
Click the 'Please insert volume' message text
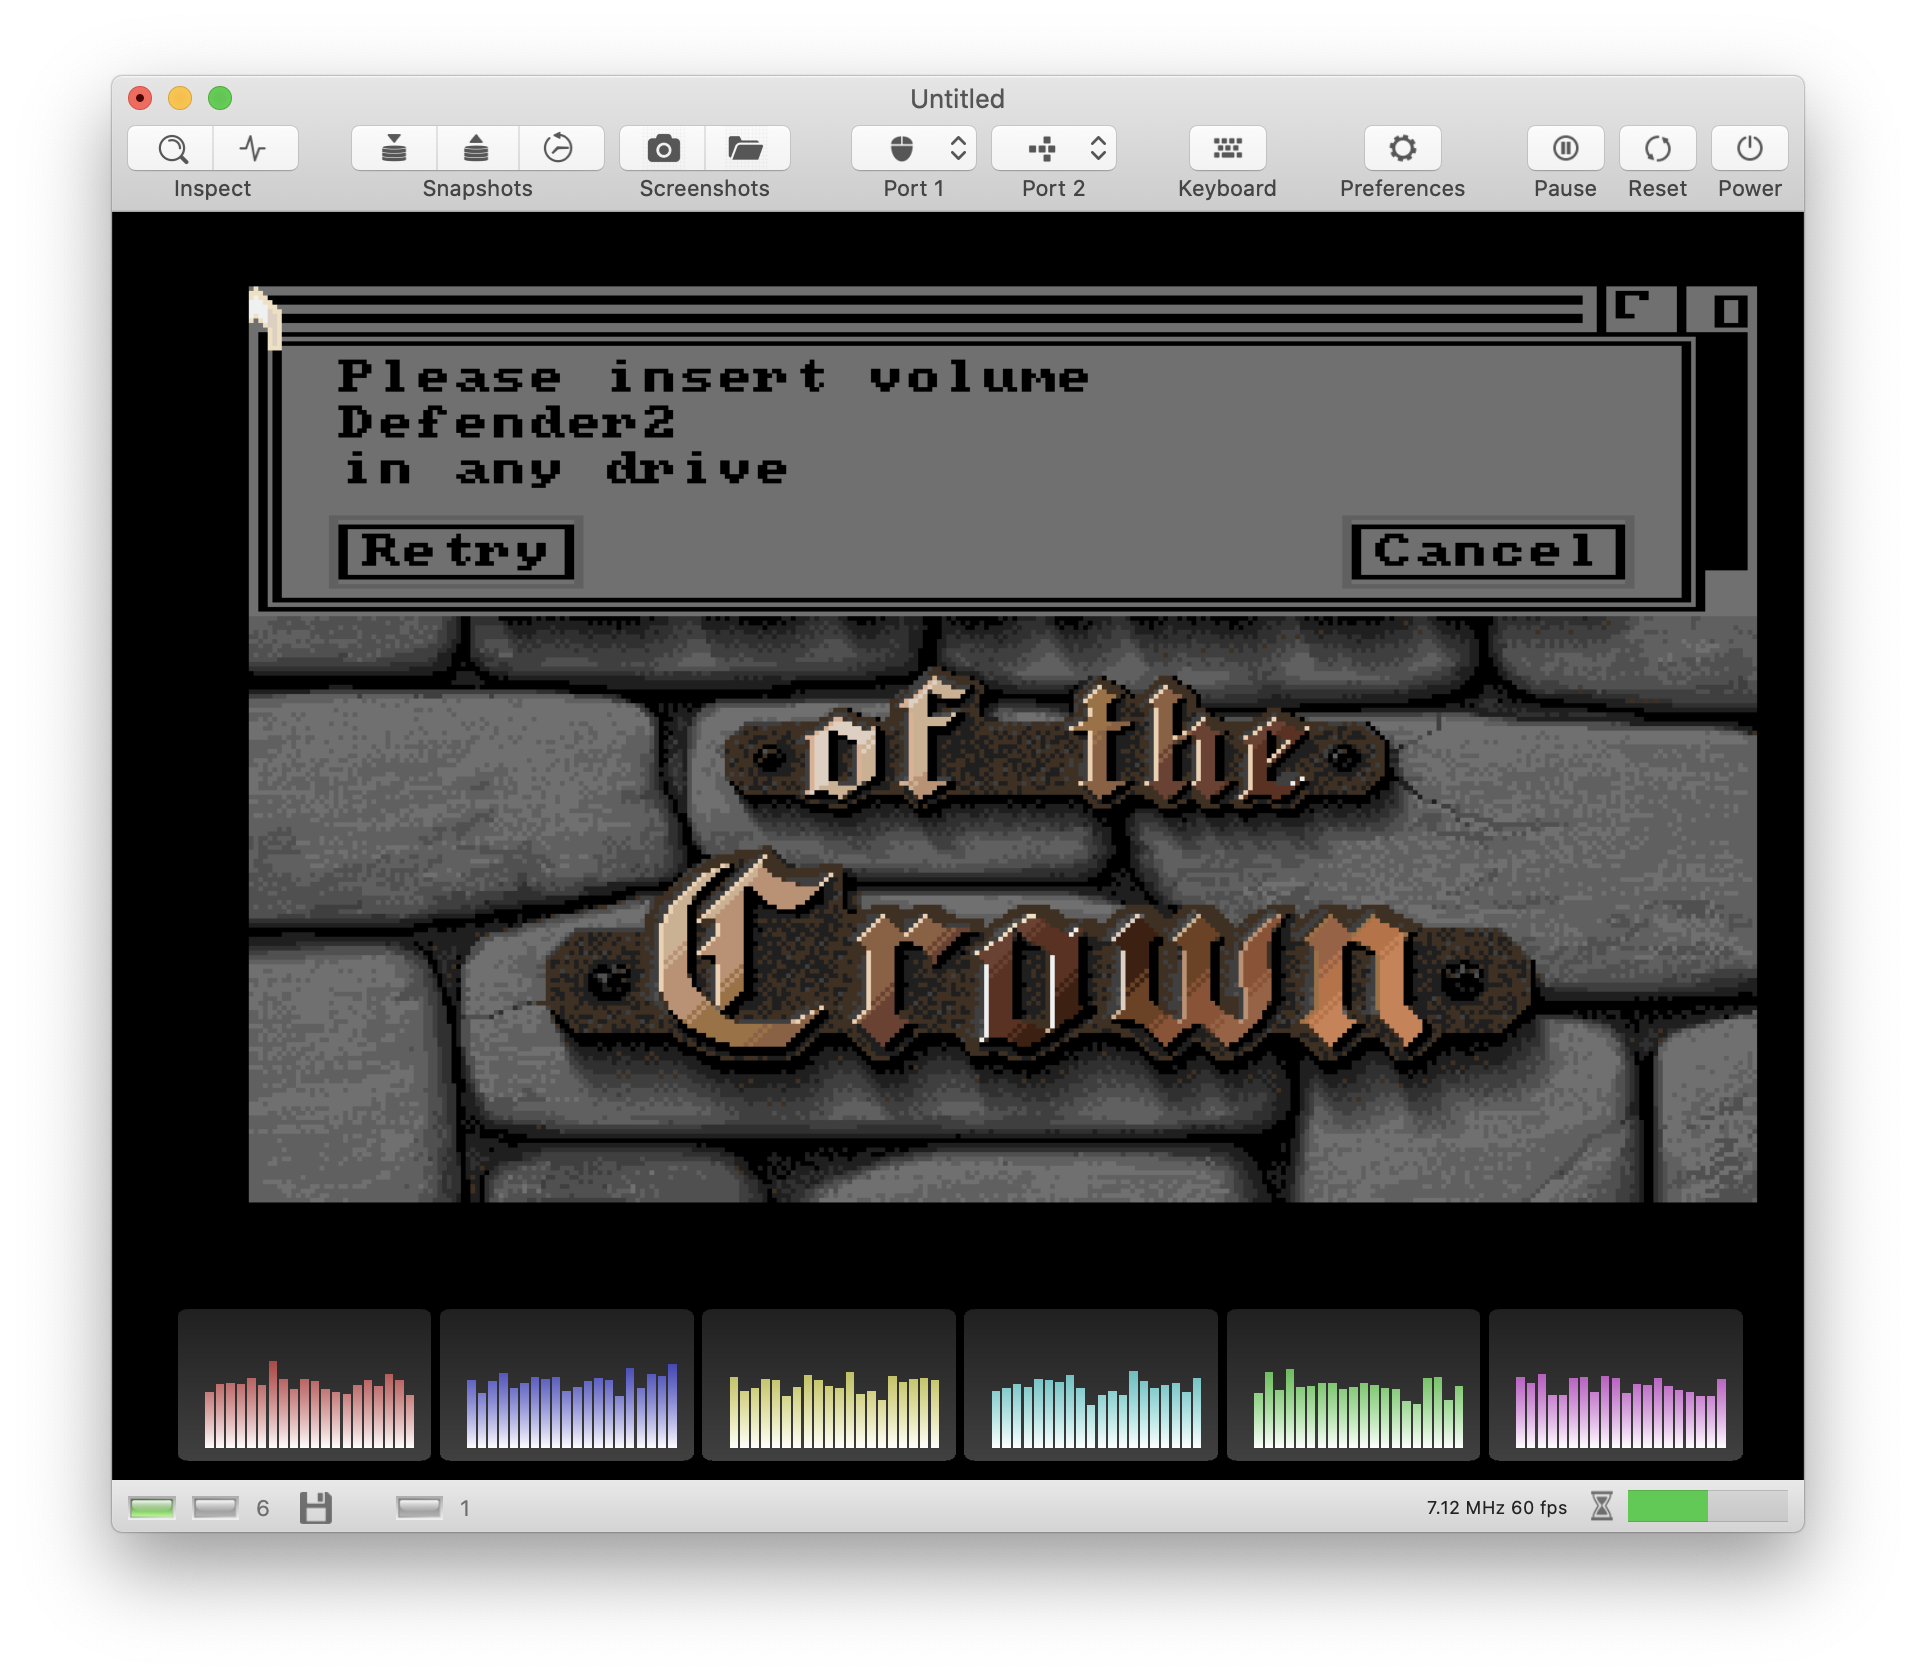(x=712, y=377)
